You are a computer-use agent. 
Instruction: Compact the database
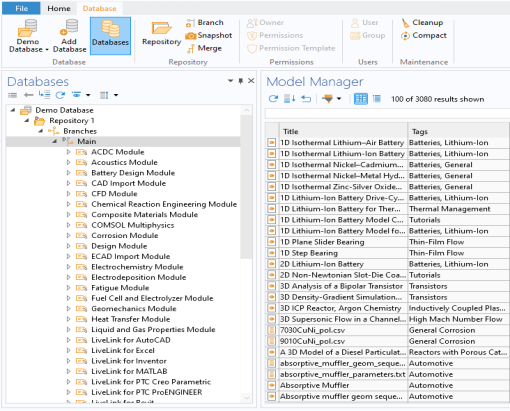click(424, 35)
